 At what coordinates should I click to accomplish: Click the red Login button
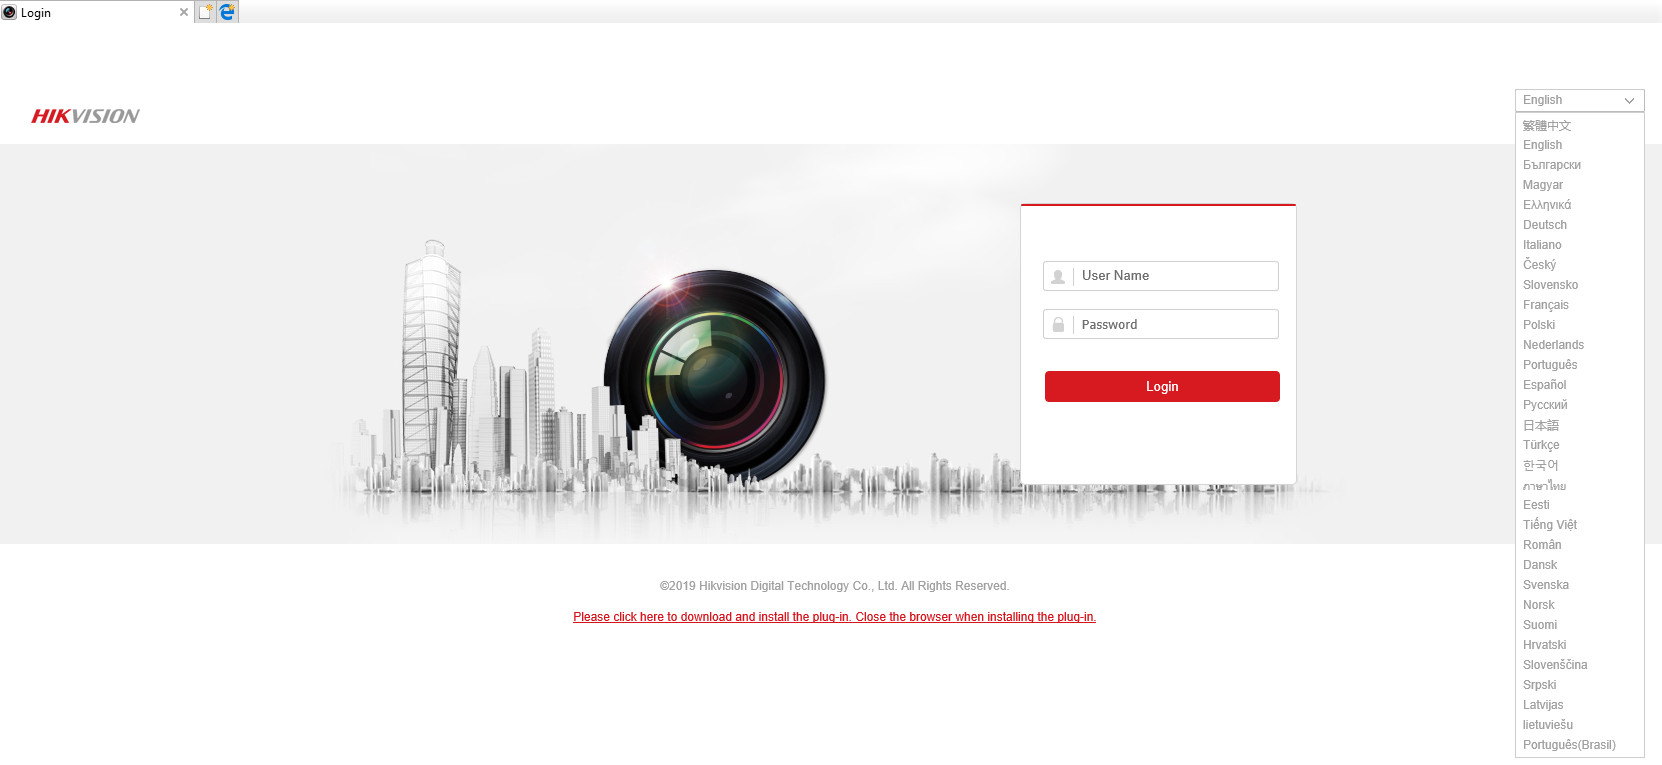click(x=1162, y=386)
